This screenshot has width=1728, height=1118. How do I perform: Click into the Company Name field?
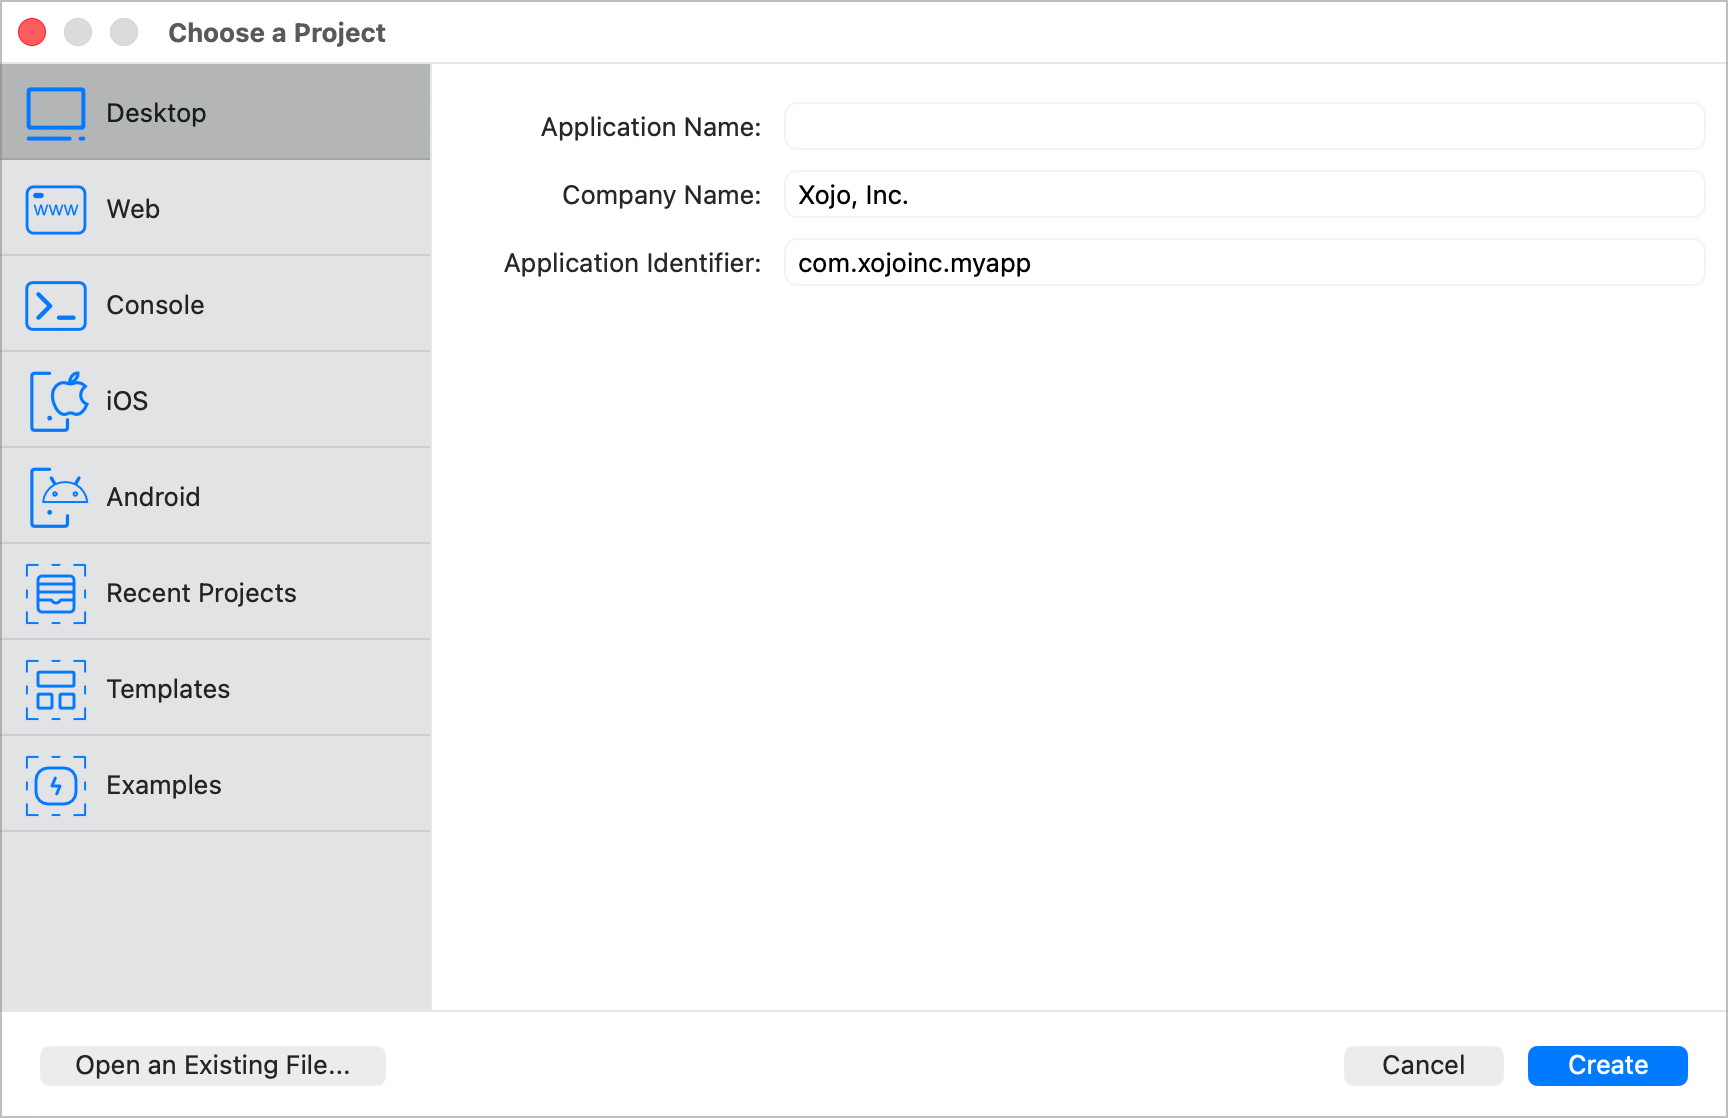(1244, 195)
